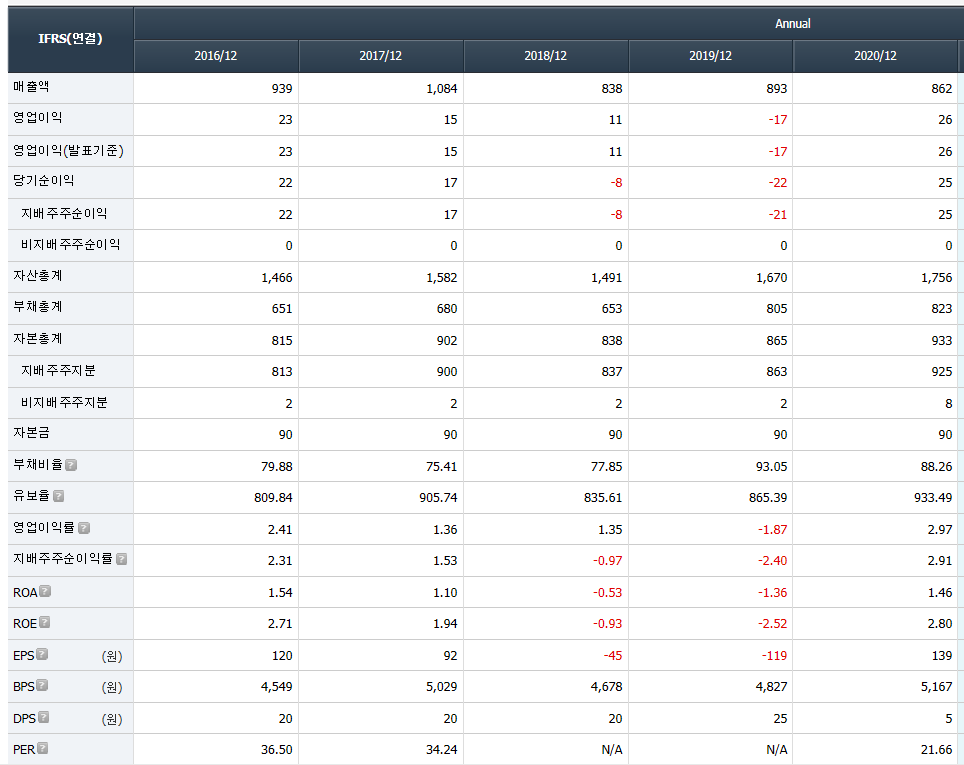
Task: Click 2016/12 매출액 value 939
Action: tap(282, 89)
